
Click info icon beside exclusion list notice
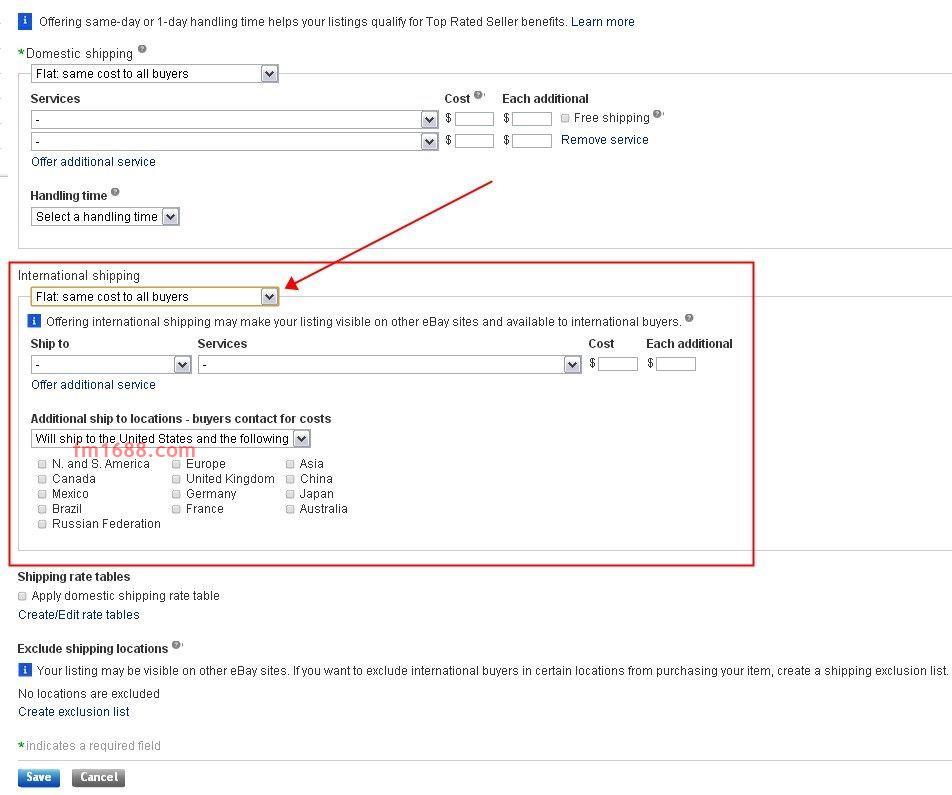[x=24, y=670]
